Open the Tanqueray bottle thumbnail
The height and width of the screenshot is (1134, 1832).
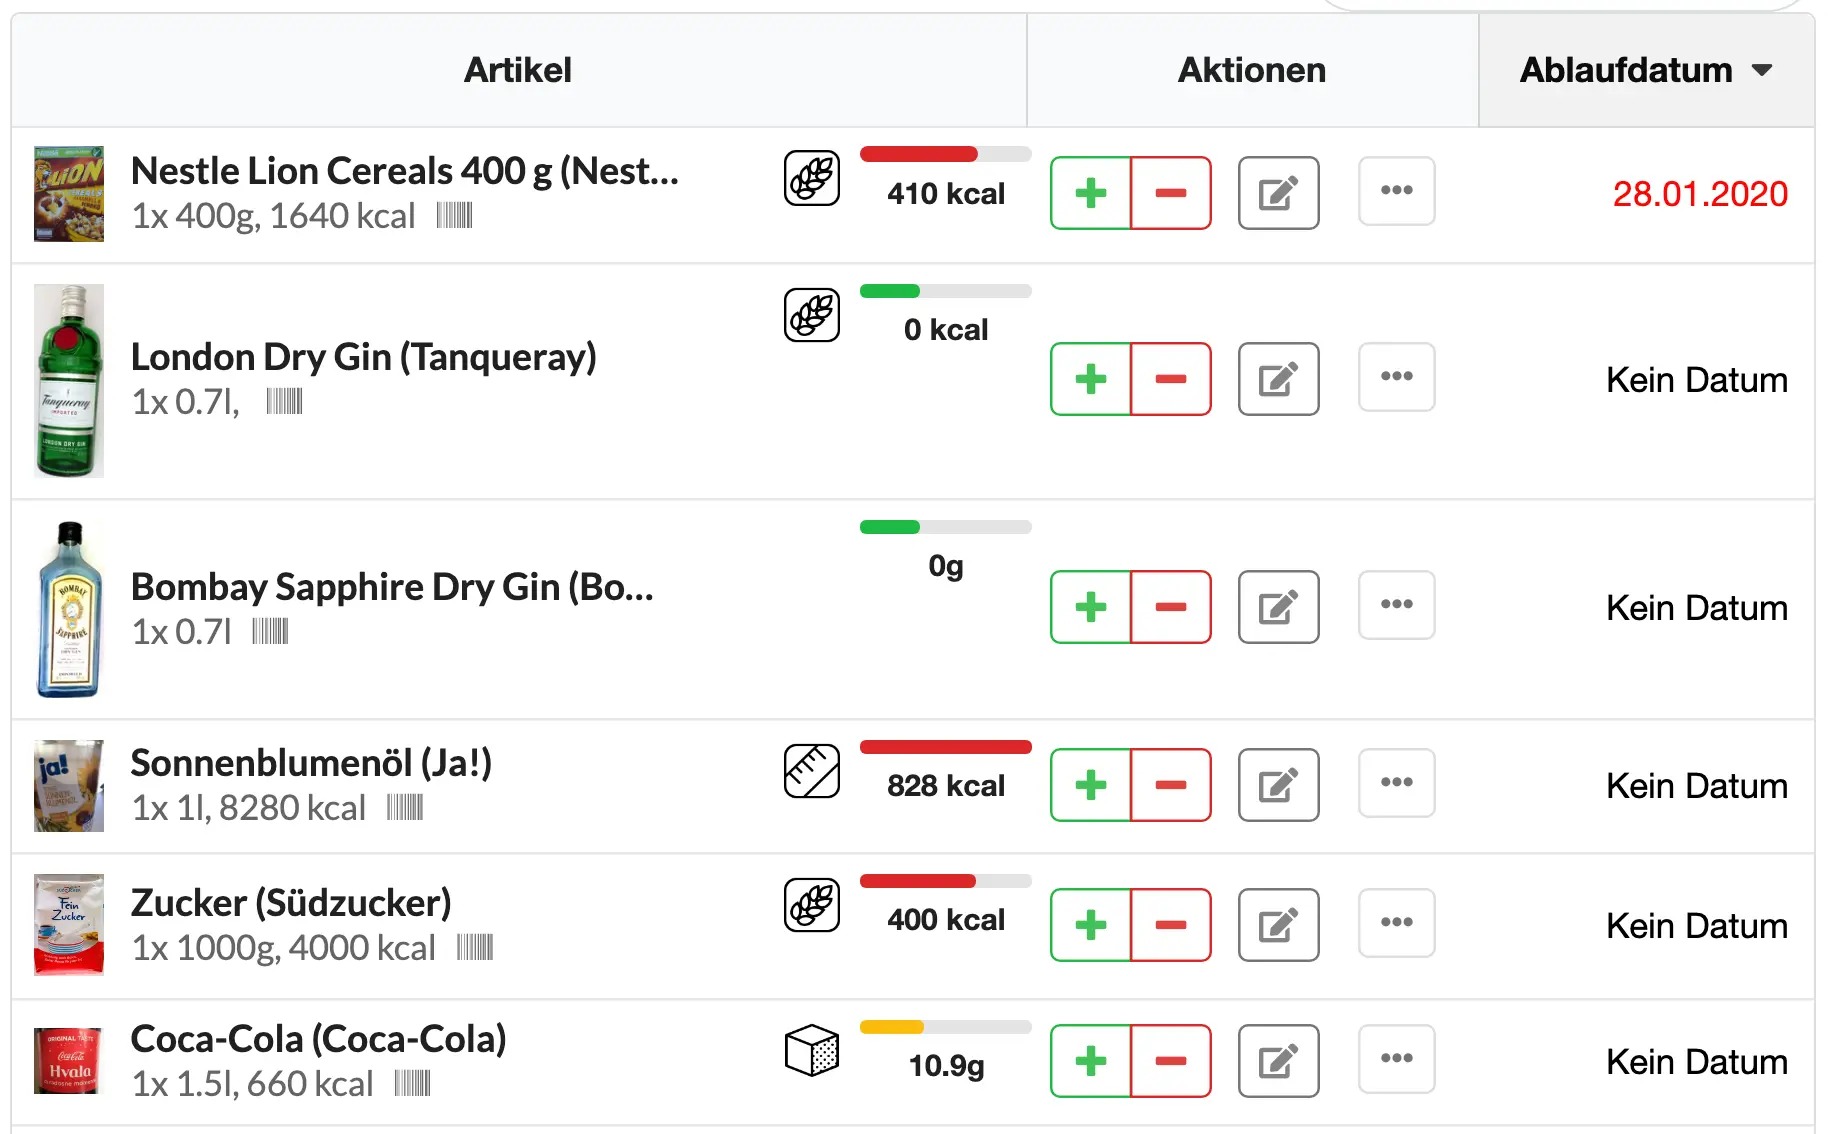pyautogui.click(x=69, y=381)
